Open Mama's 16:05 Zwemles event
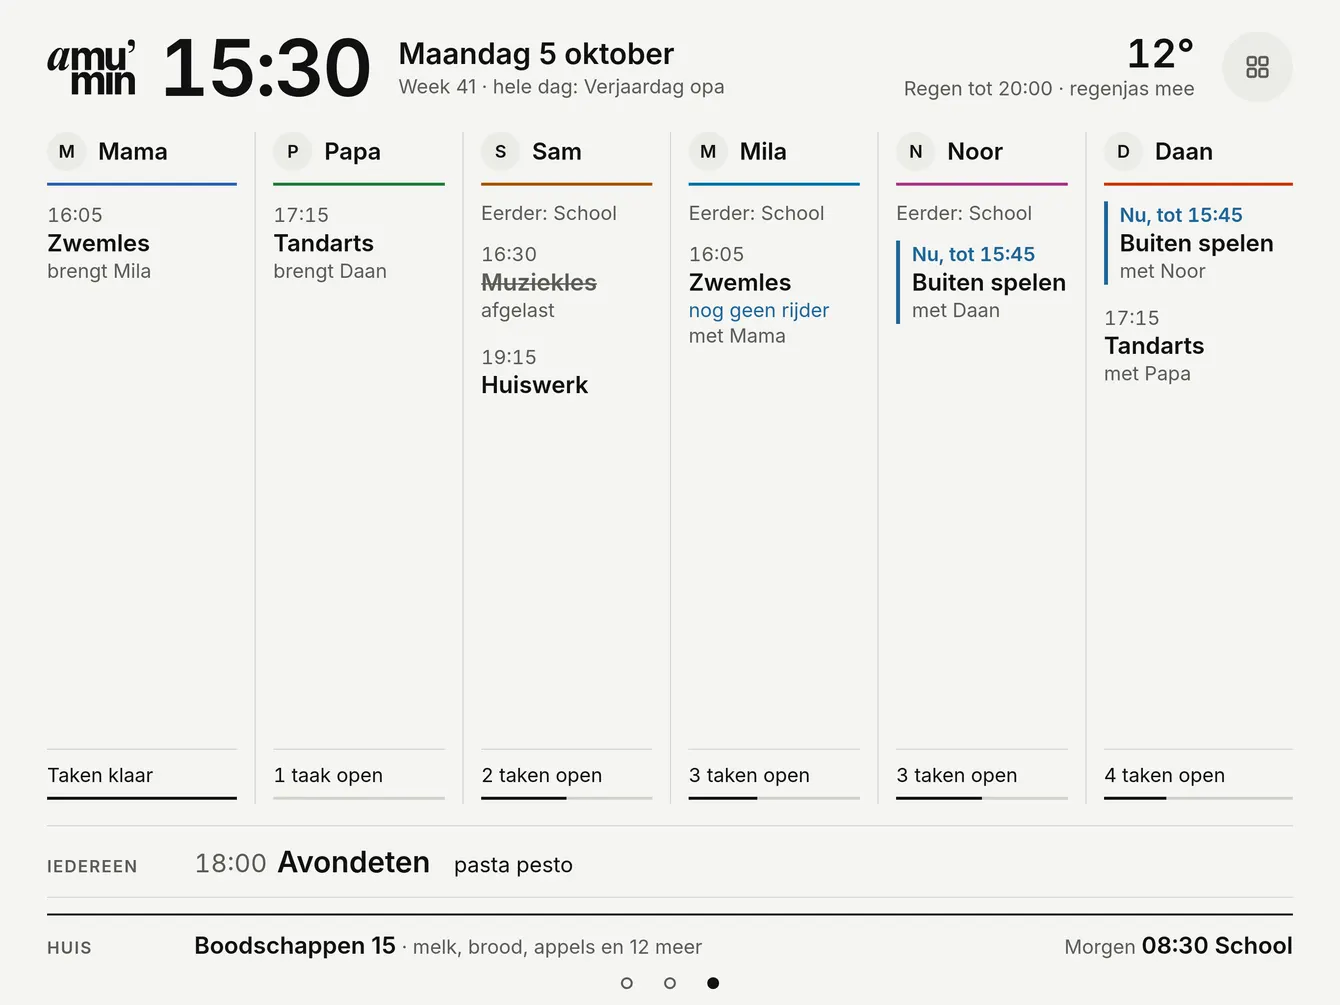Viewport: 1340px width, 1005px height. pos(142,243)
